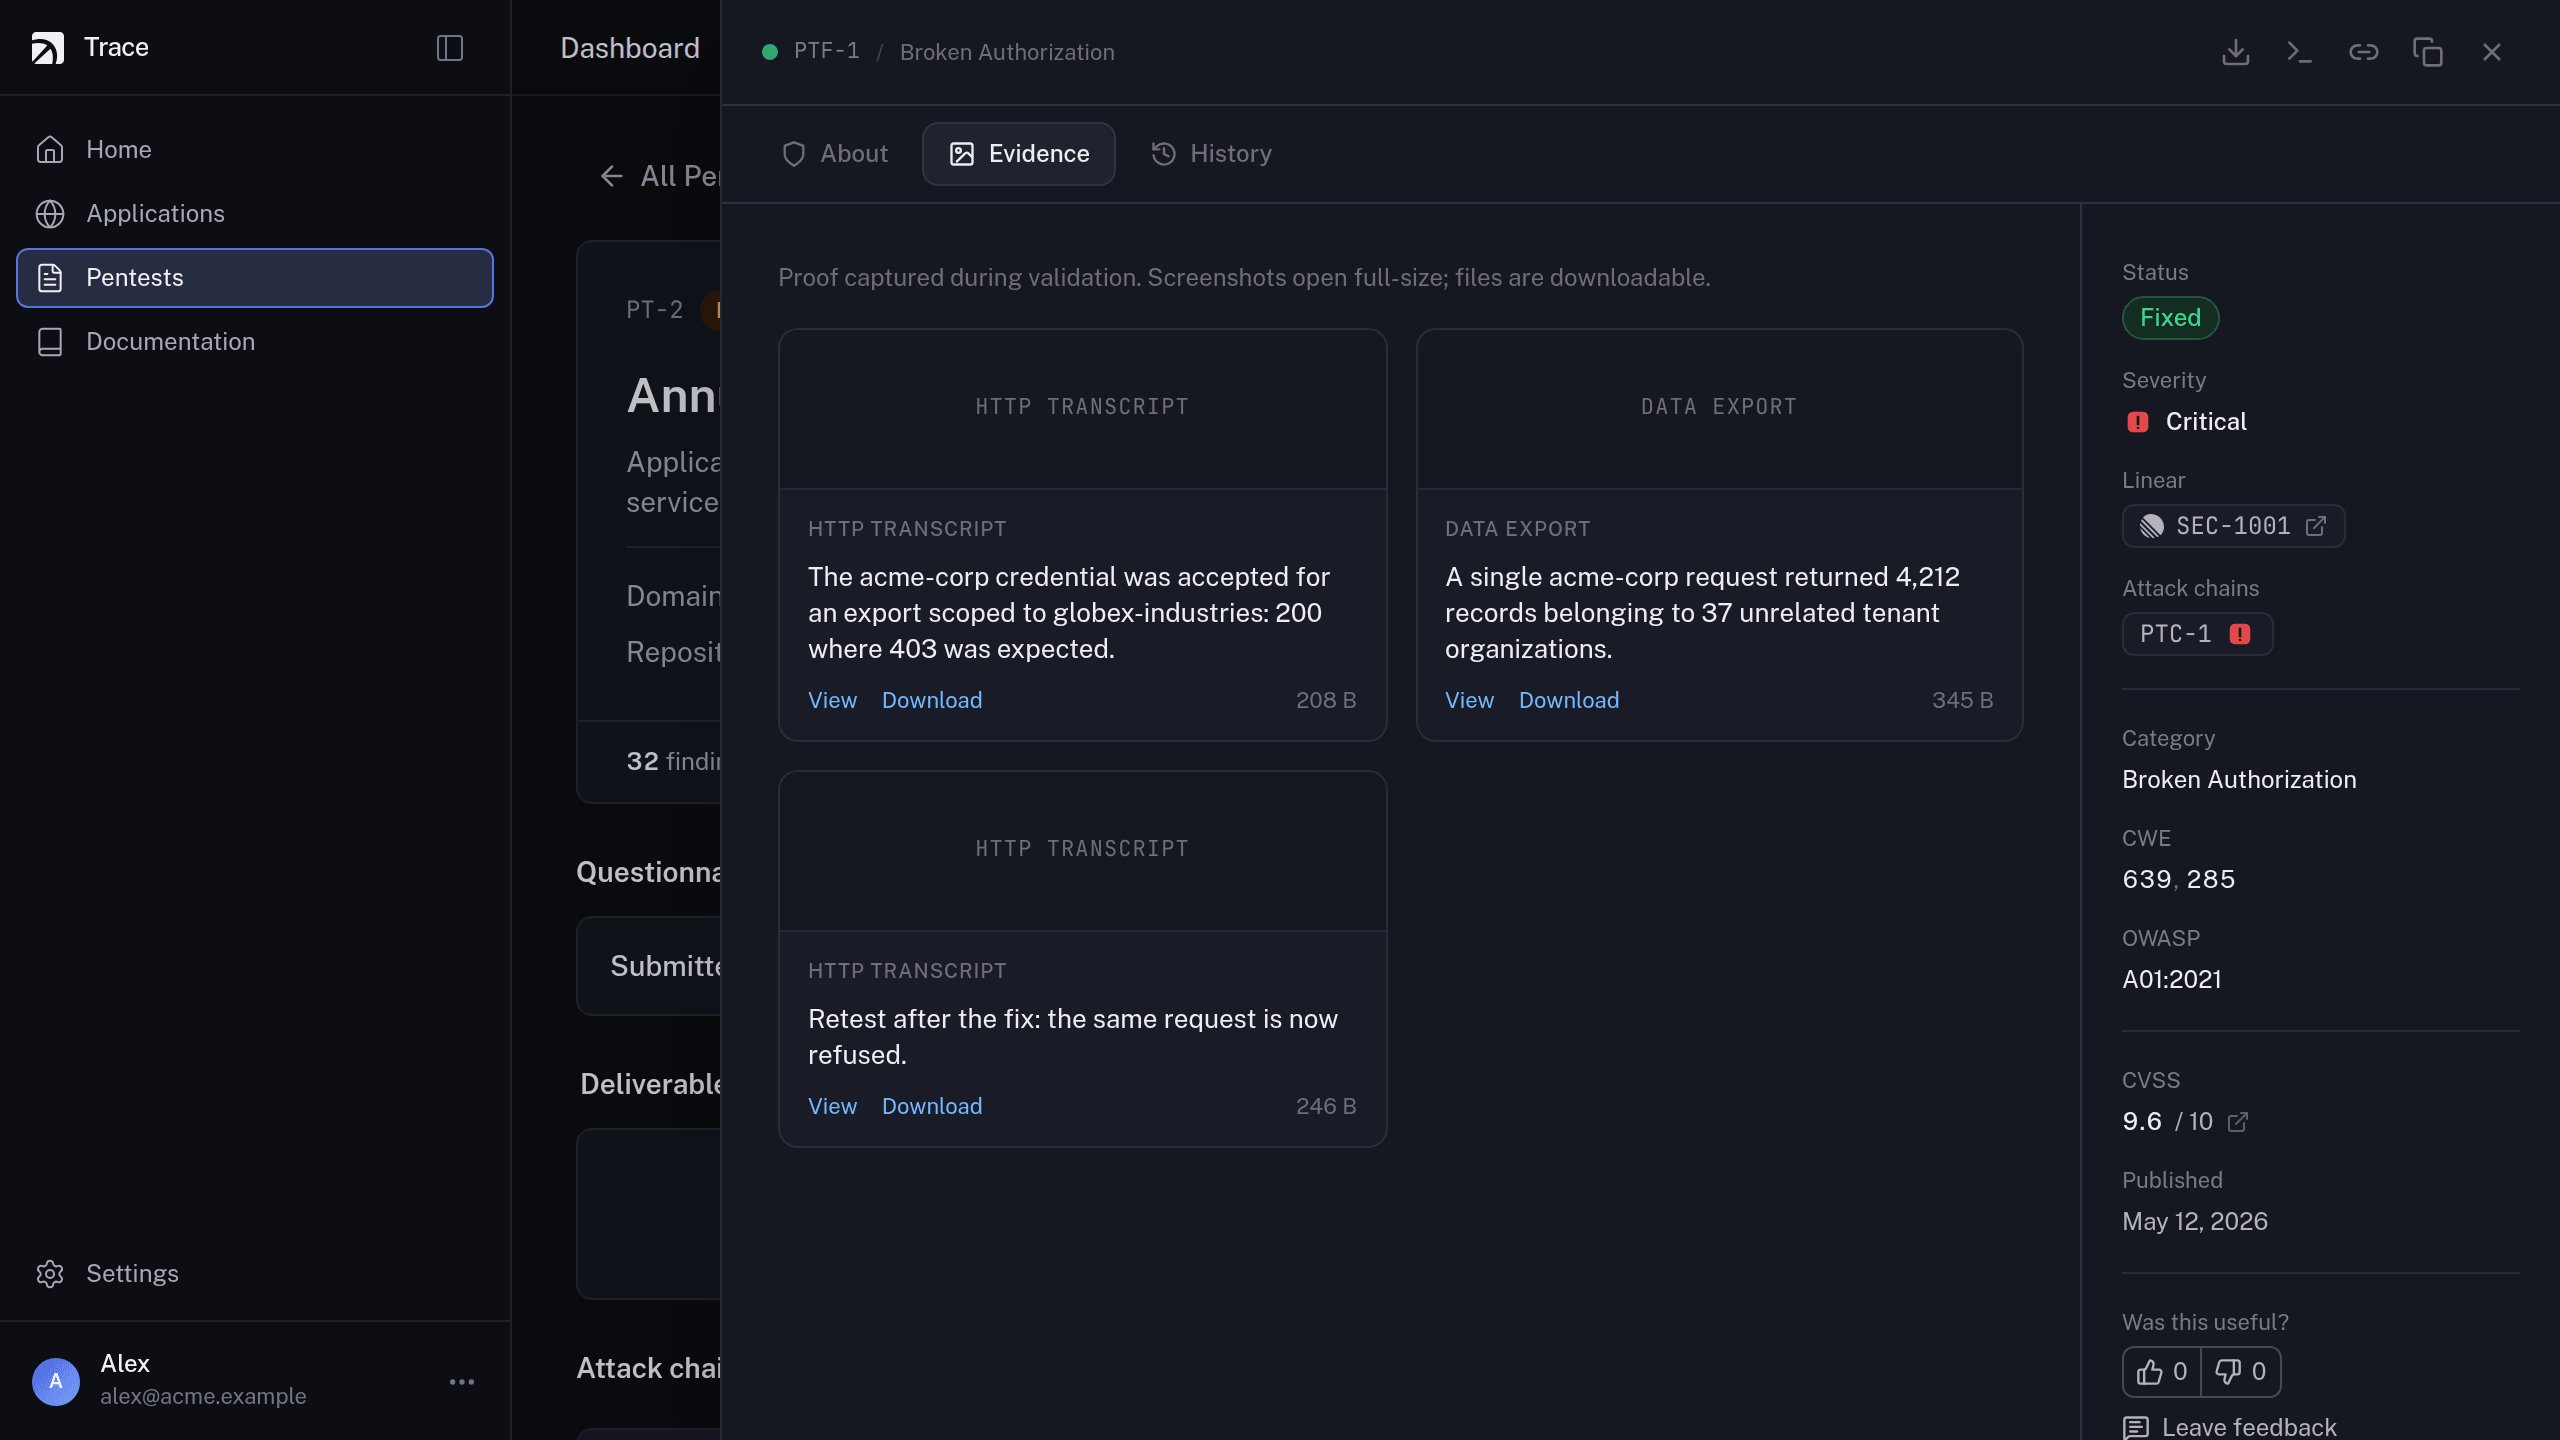Open Documentation in sidebar
Screen dimensions: 2560x1440
point(255,342)
